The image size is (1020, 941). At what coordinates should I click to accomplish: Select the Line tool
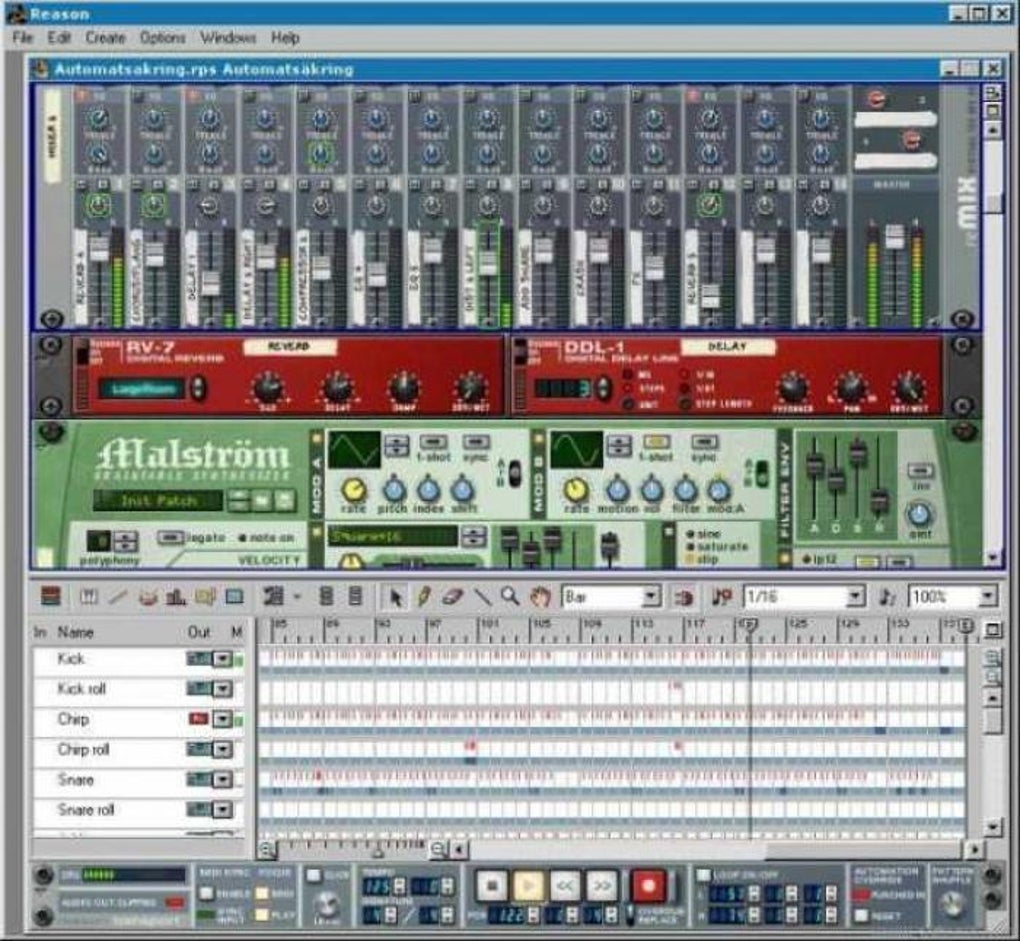(x=481, y=596)
